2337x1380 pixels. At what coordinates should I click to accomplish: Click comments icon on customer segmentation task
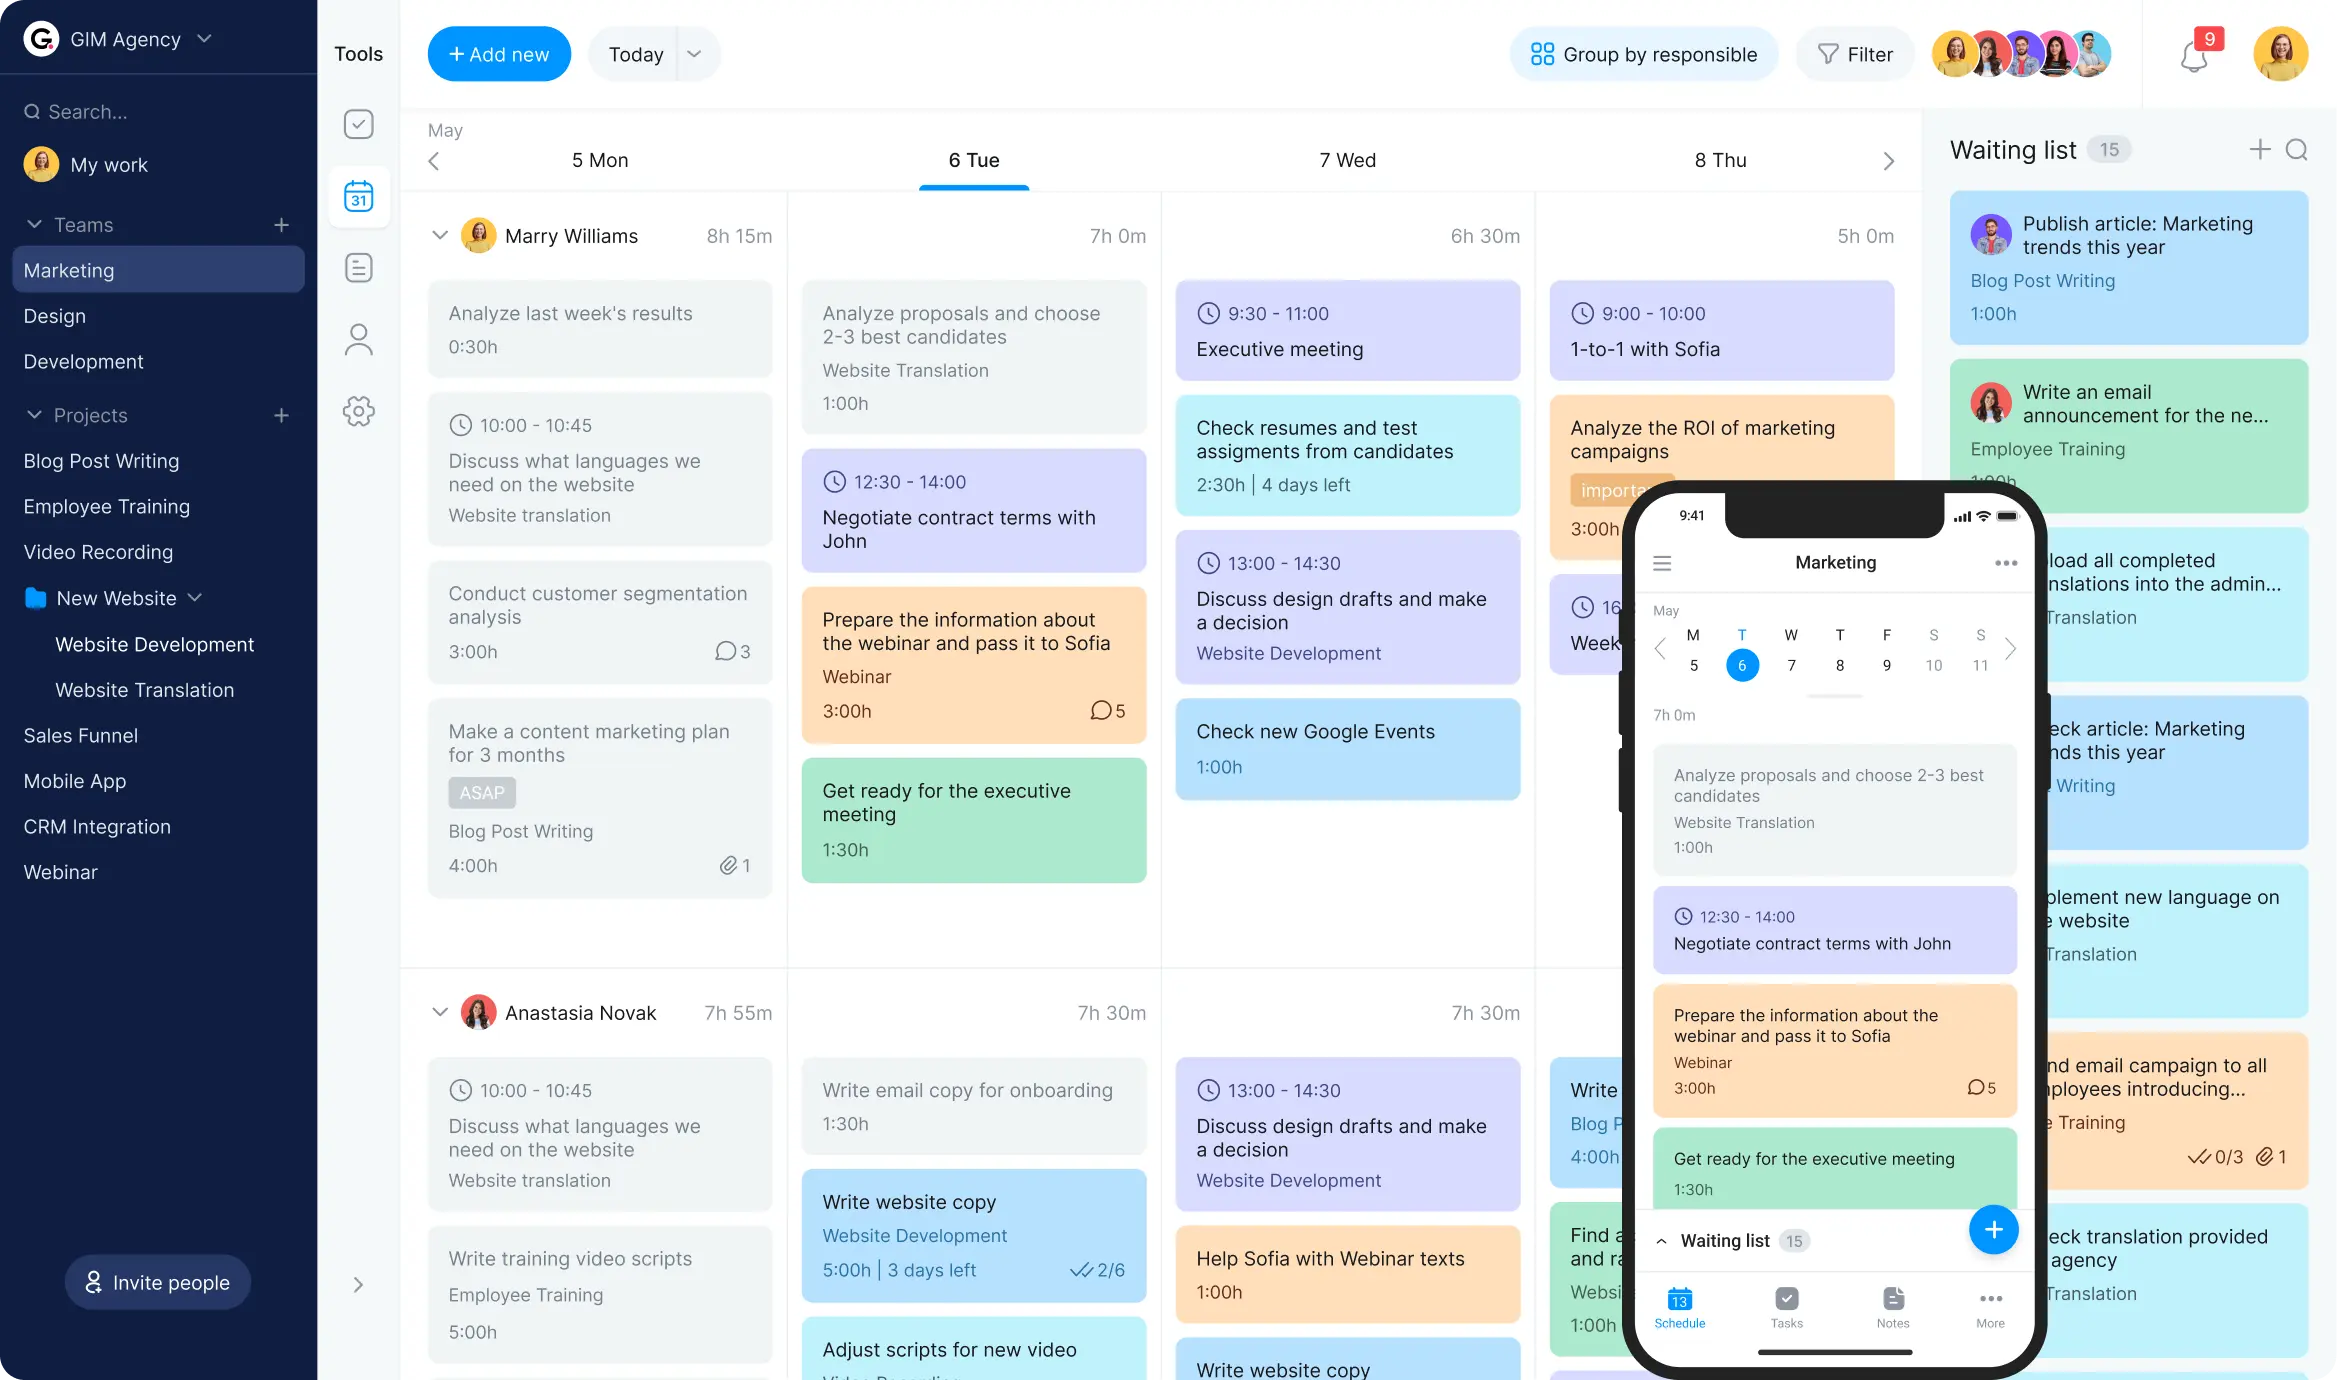(726, 651)
